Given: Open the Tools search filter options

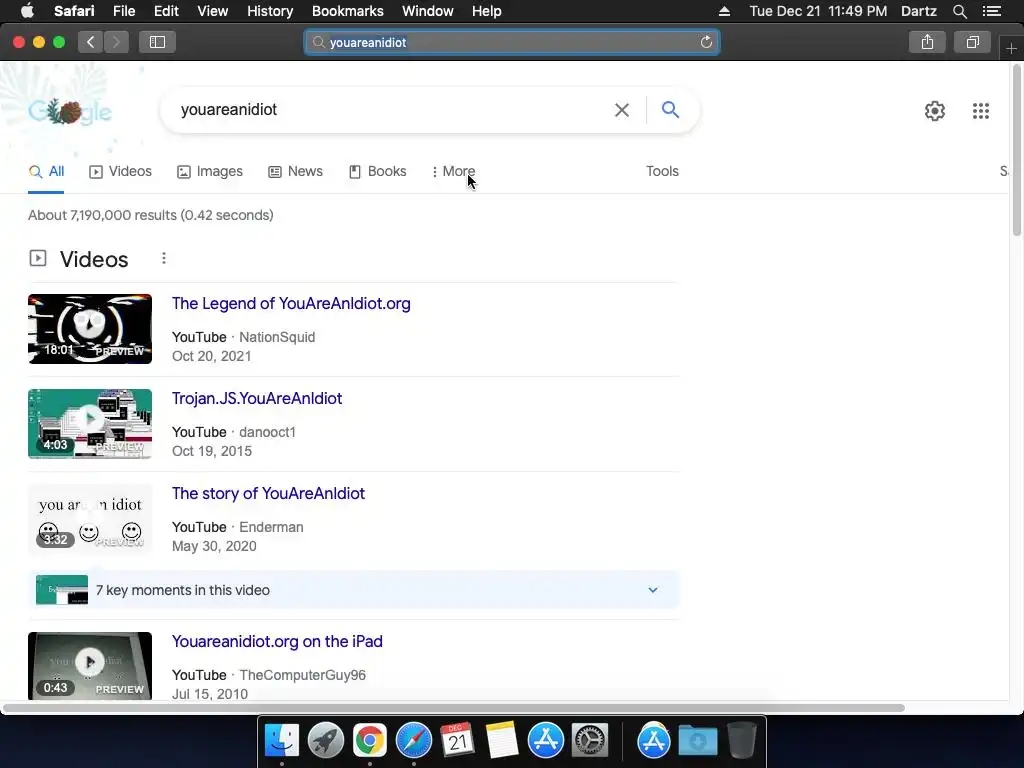Looking at the screenshot, I should 662,171.
